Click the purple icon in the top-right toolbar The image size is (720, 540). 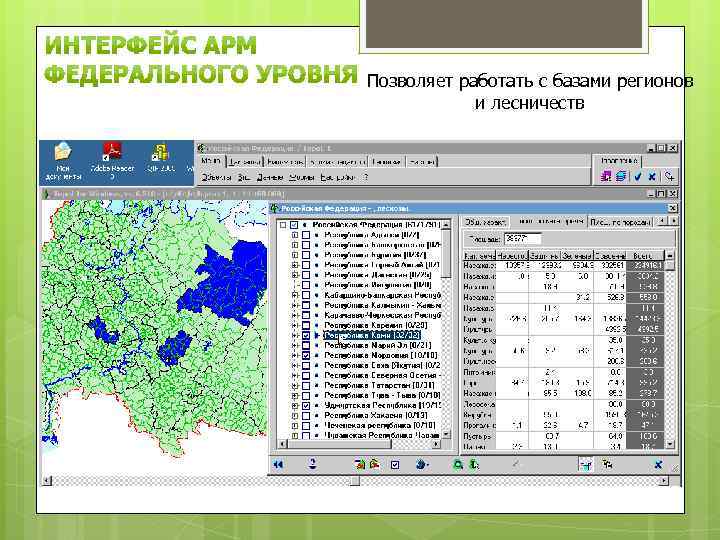606,176
